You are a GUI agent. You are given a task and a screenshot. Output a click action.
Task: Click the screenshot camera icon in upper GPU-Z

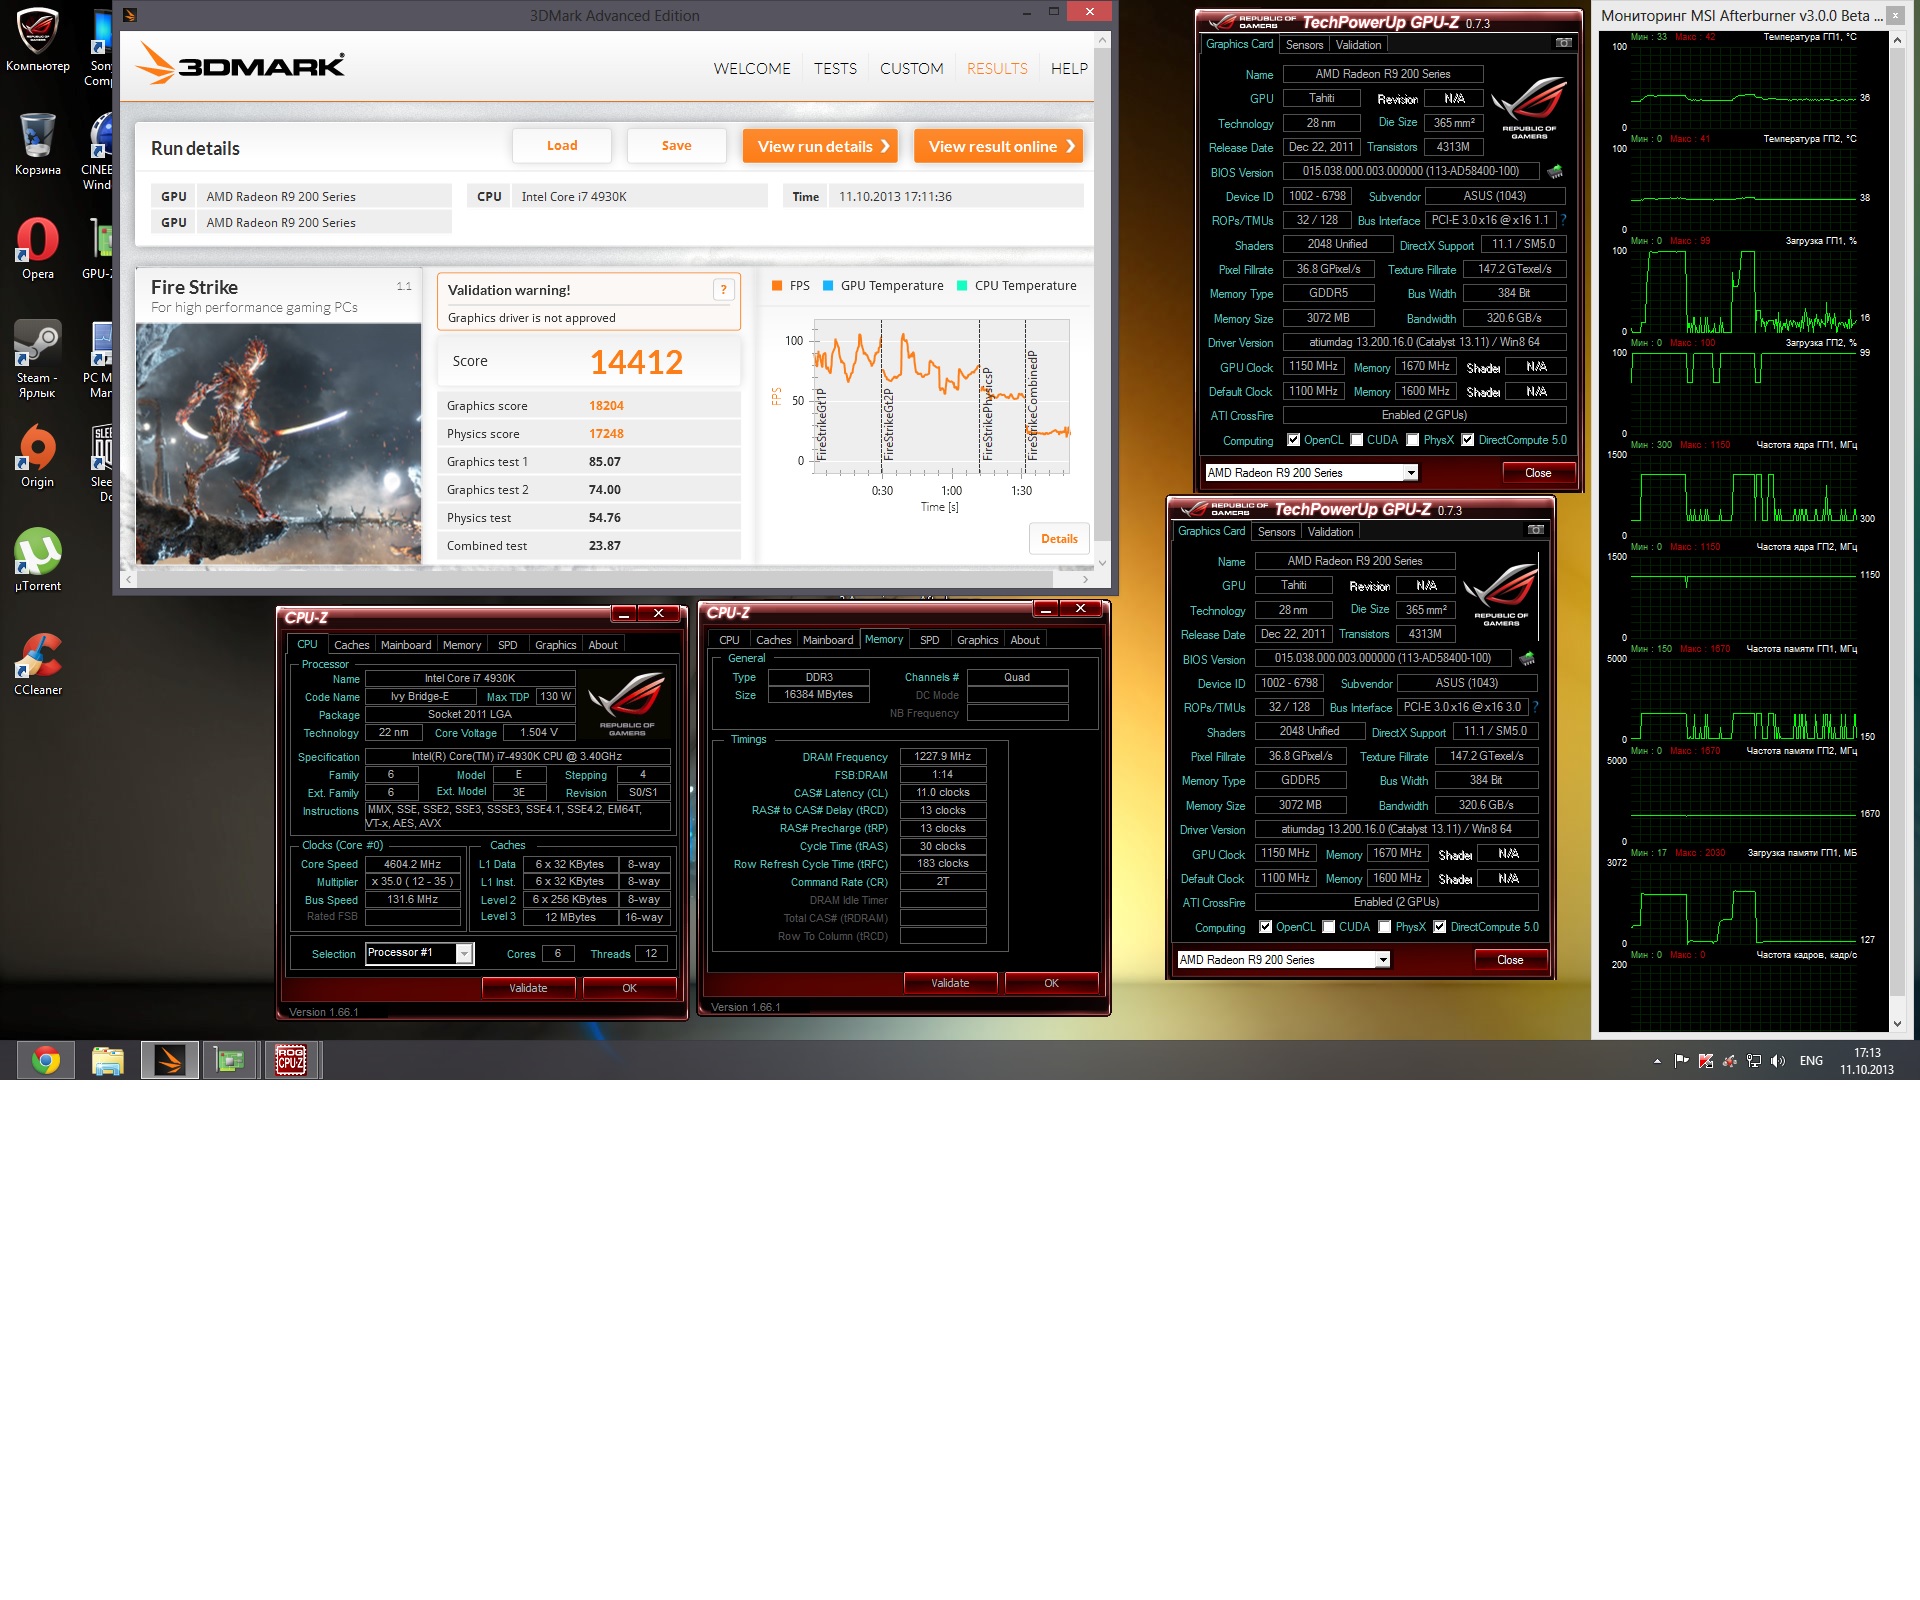pyautogui.click(x=1564, y=43)
